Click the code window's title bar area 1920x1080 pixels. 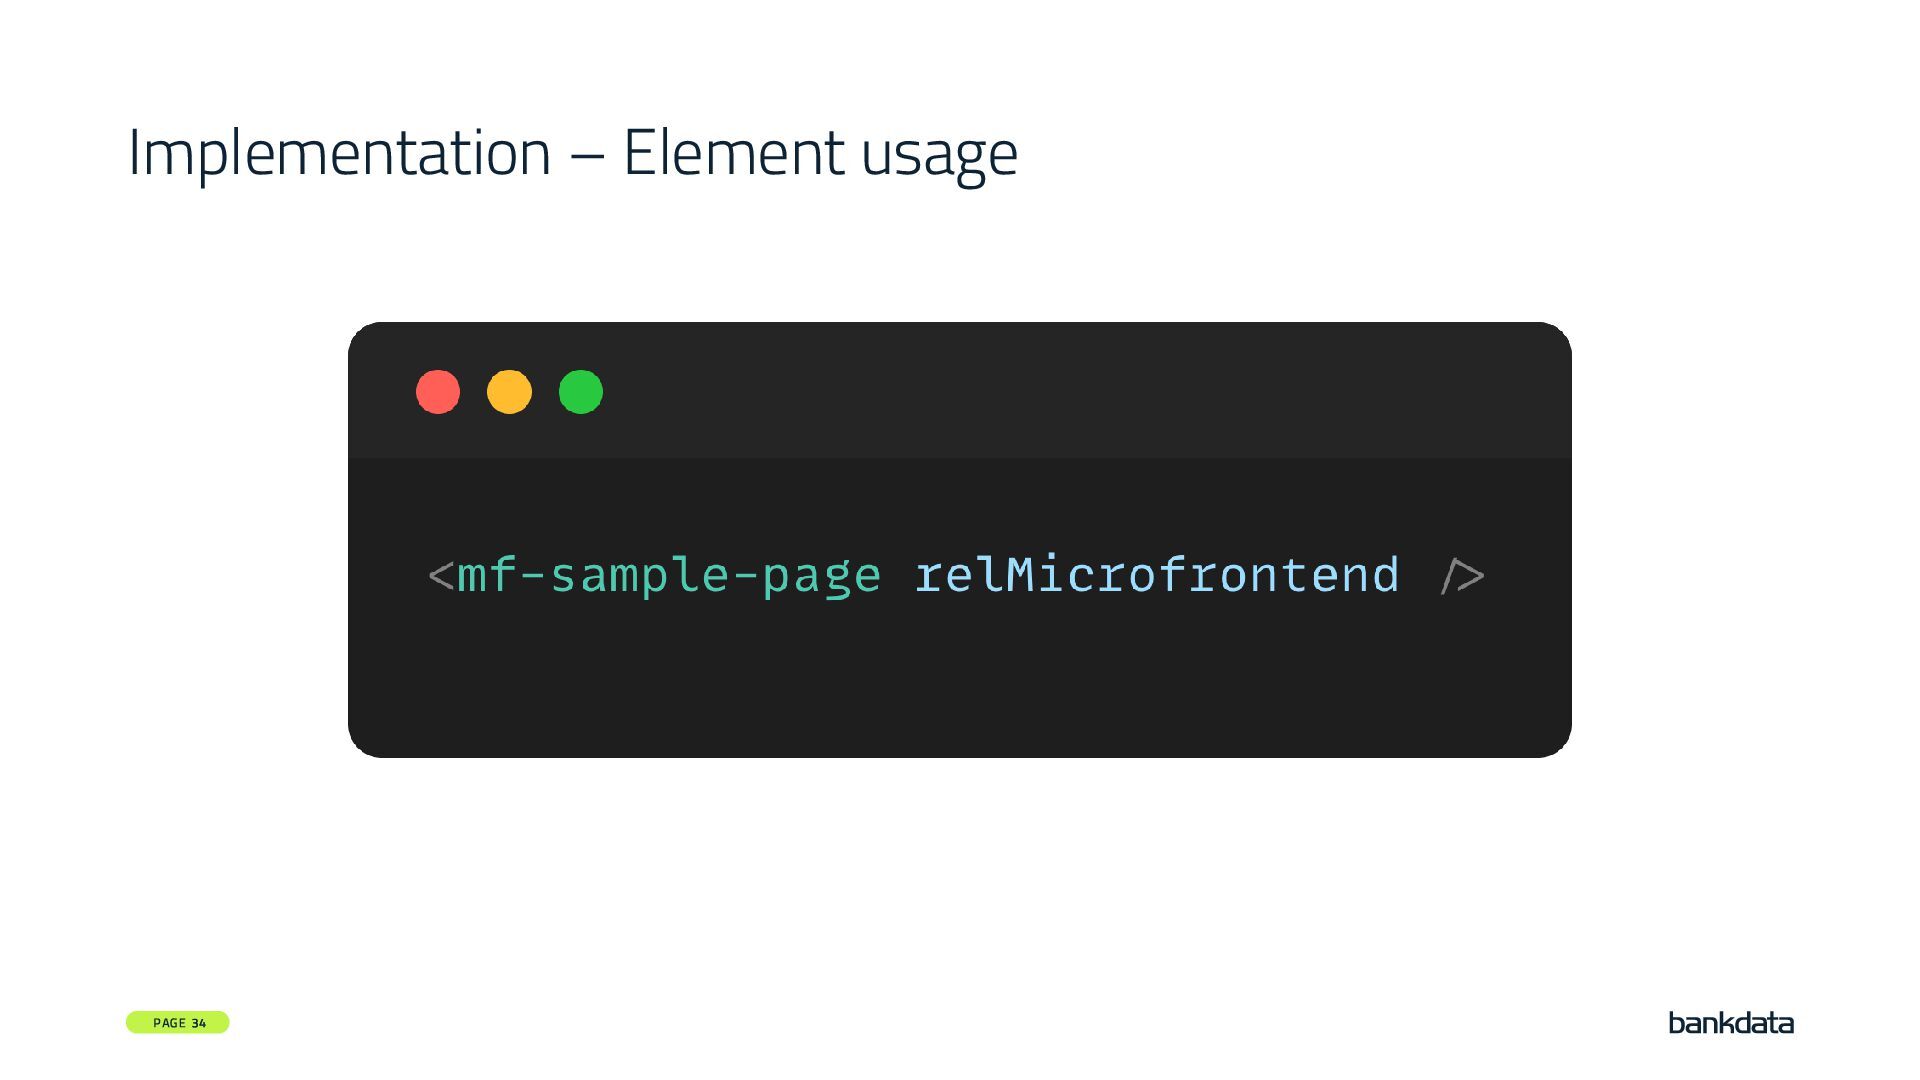tap(1000, 392)
